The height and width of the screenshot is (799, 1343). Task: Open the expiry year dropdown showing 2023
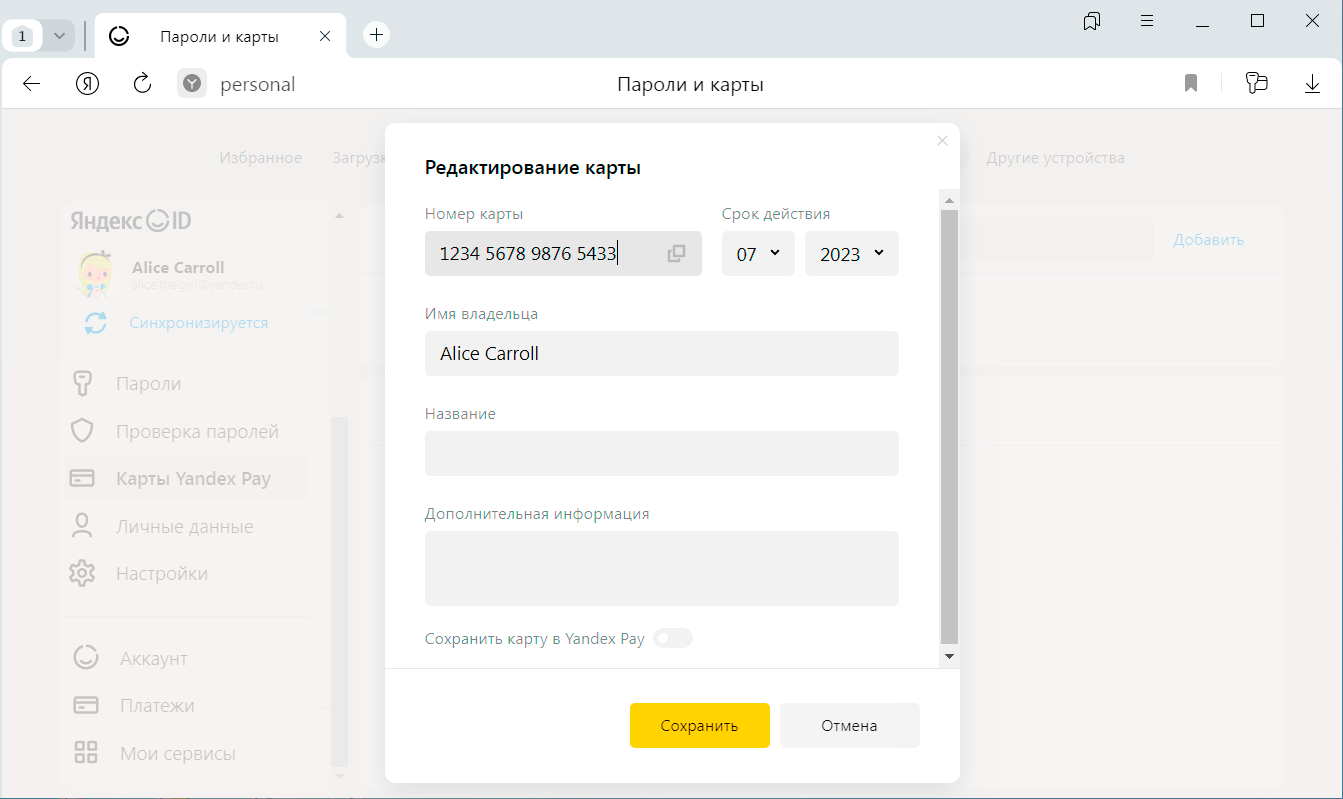coord(851,254)
